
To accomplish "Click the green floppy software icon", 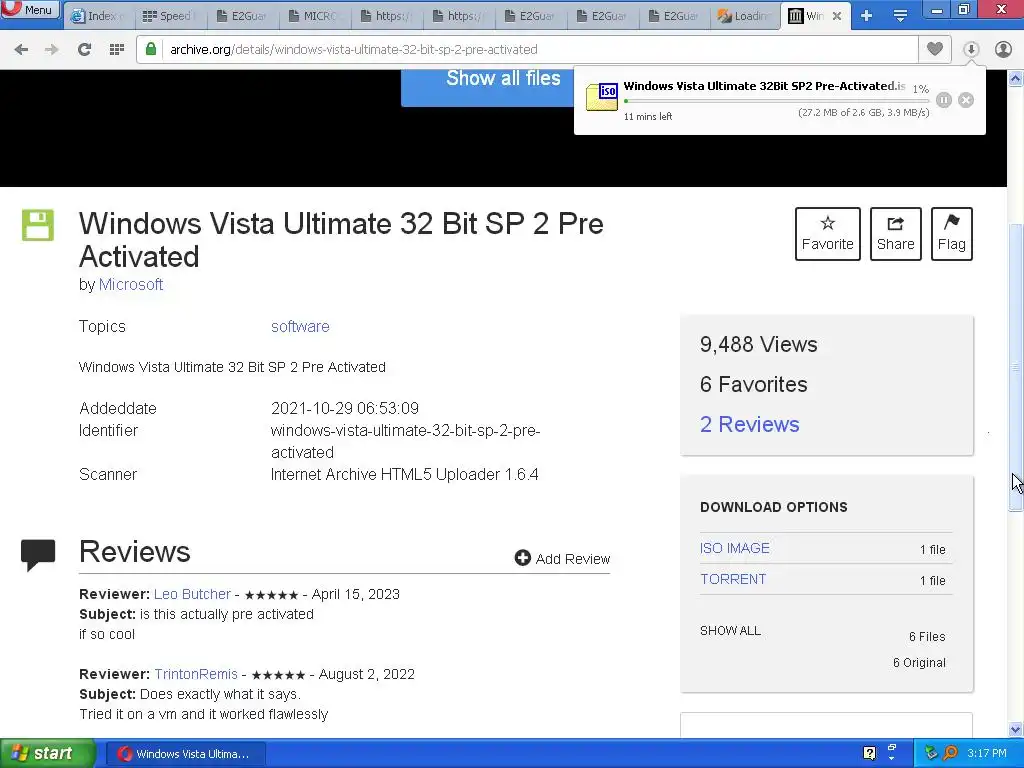I will [38, 225].
